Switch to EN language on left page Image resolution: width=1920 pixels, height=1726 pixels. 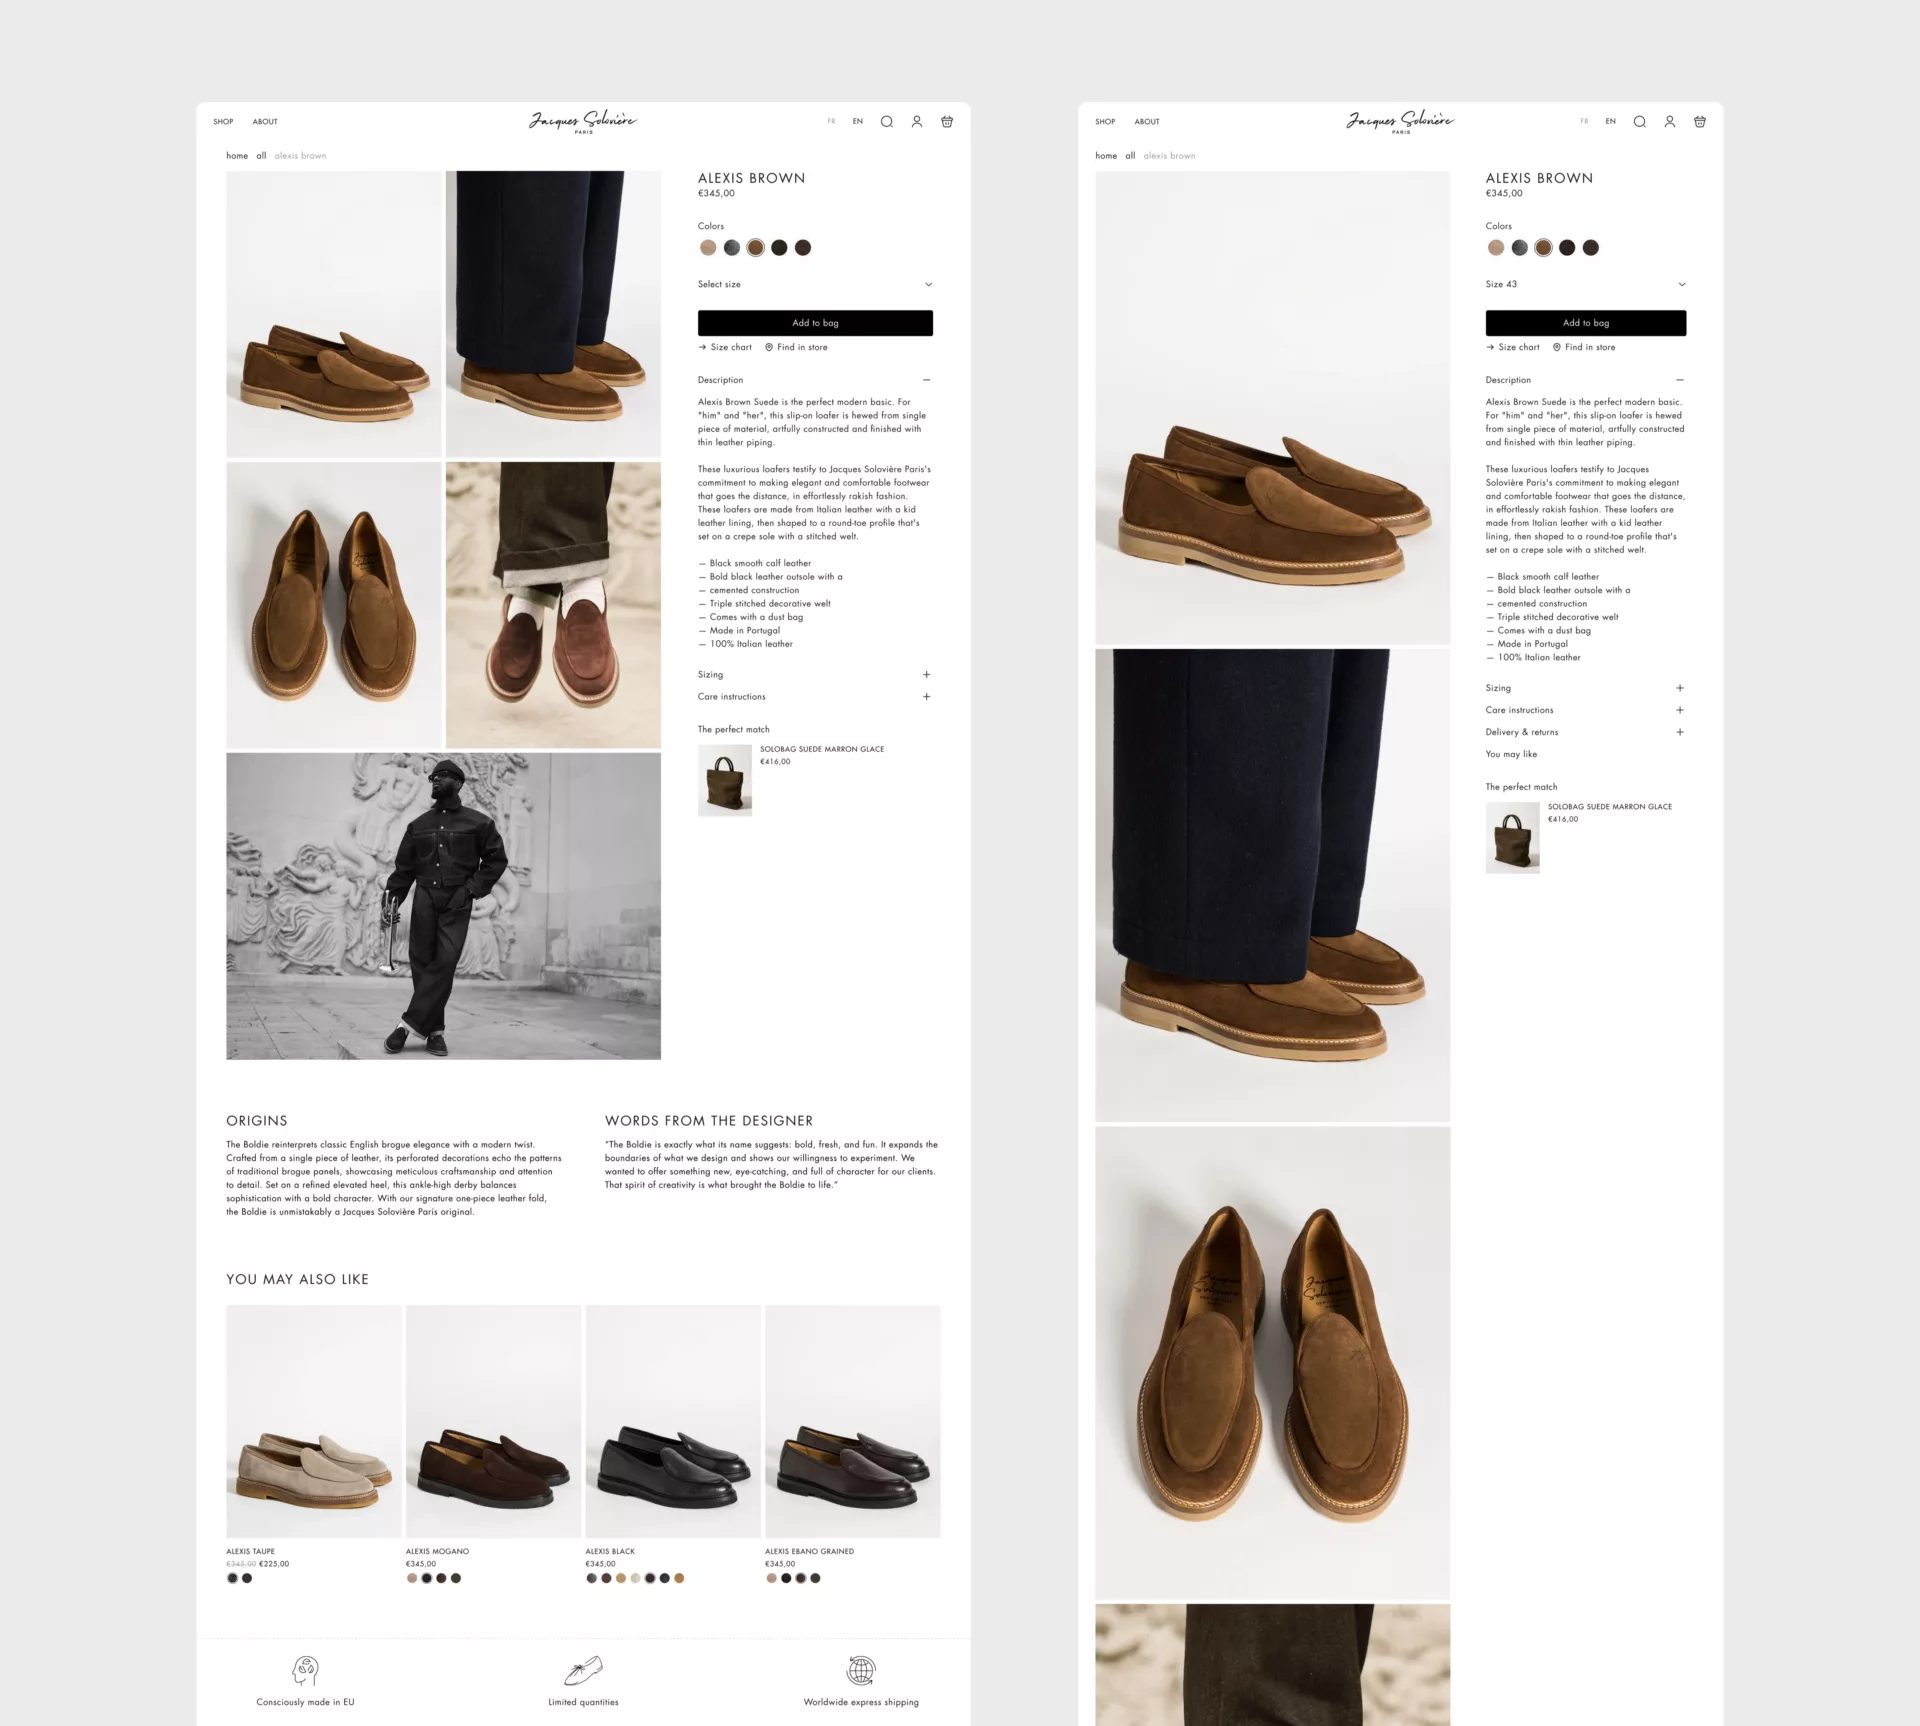(x=858, y=122)
